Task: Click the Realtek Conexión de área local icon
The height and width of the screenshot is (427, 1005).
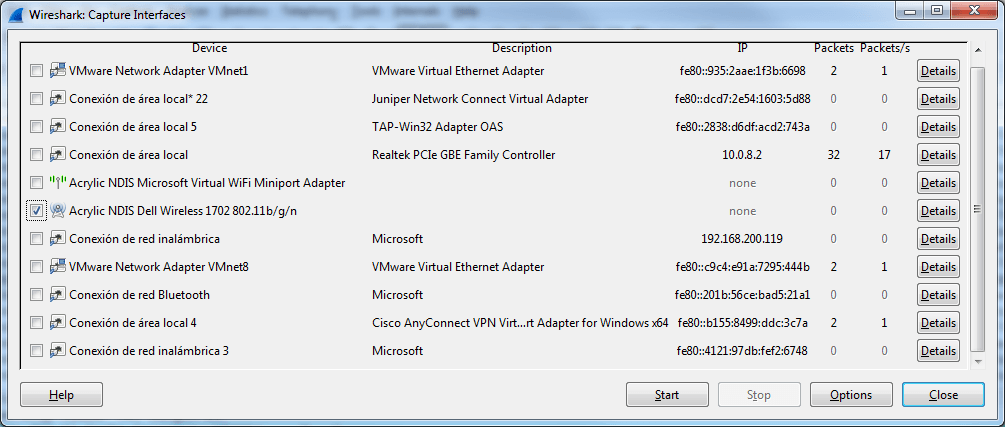Action: (x=58, y=155)
